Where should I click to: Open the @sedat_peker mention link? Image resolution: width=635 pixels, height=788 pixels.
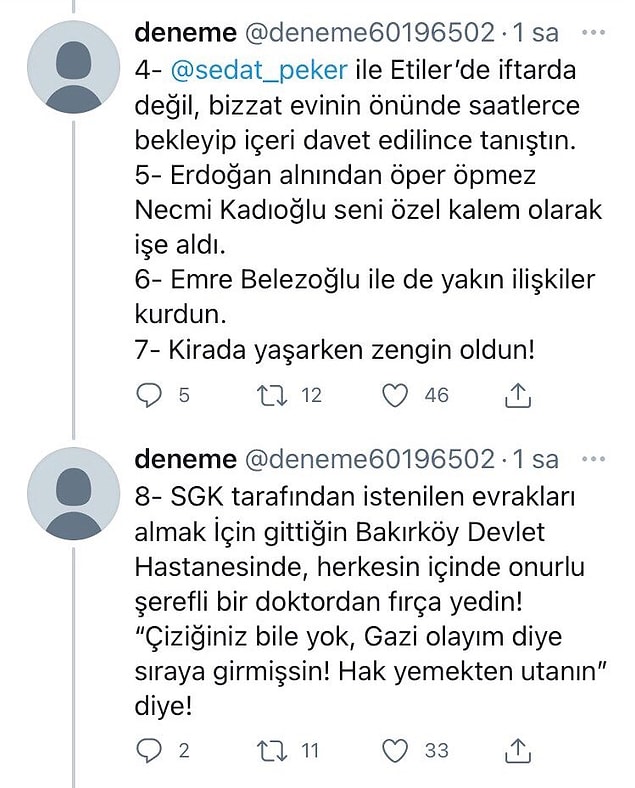pos(259,70)
